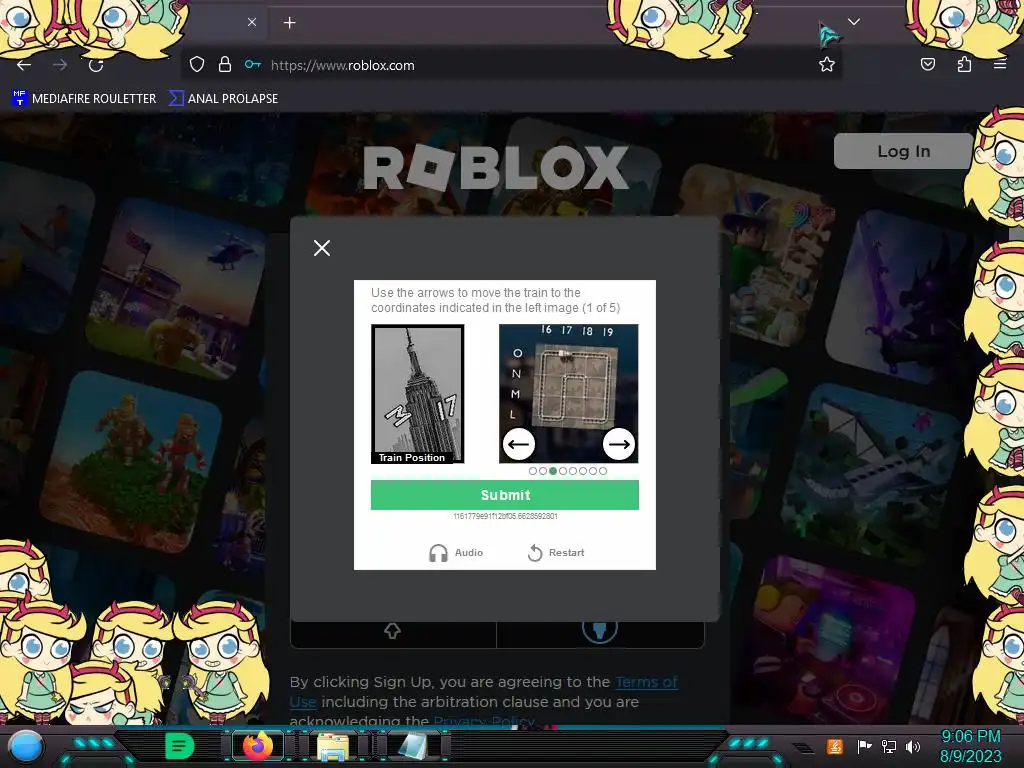The image size is (1024, 768).
Task: Click the circular restart arrow icon
Action: click(x=535, y=552)
